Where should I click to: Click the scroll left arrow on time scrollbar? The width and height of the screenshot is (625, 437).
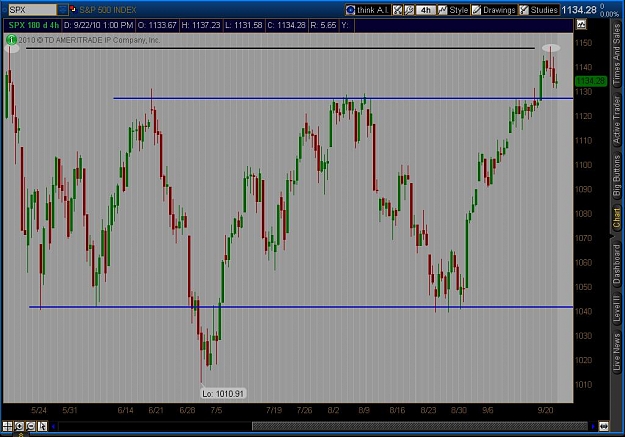53,426
